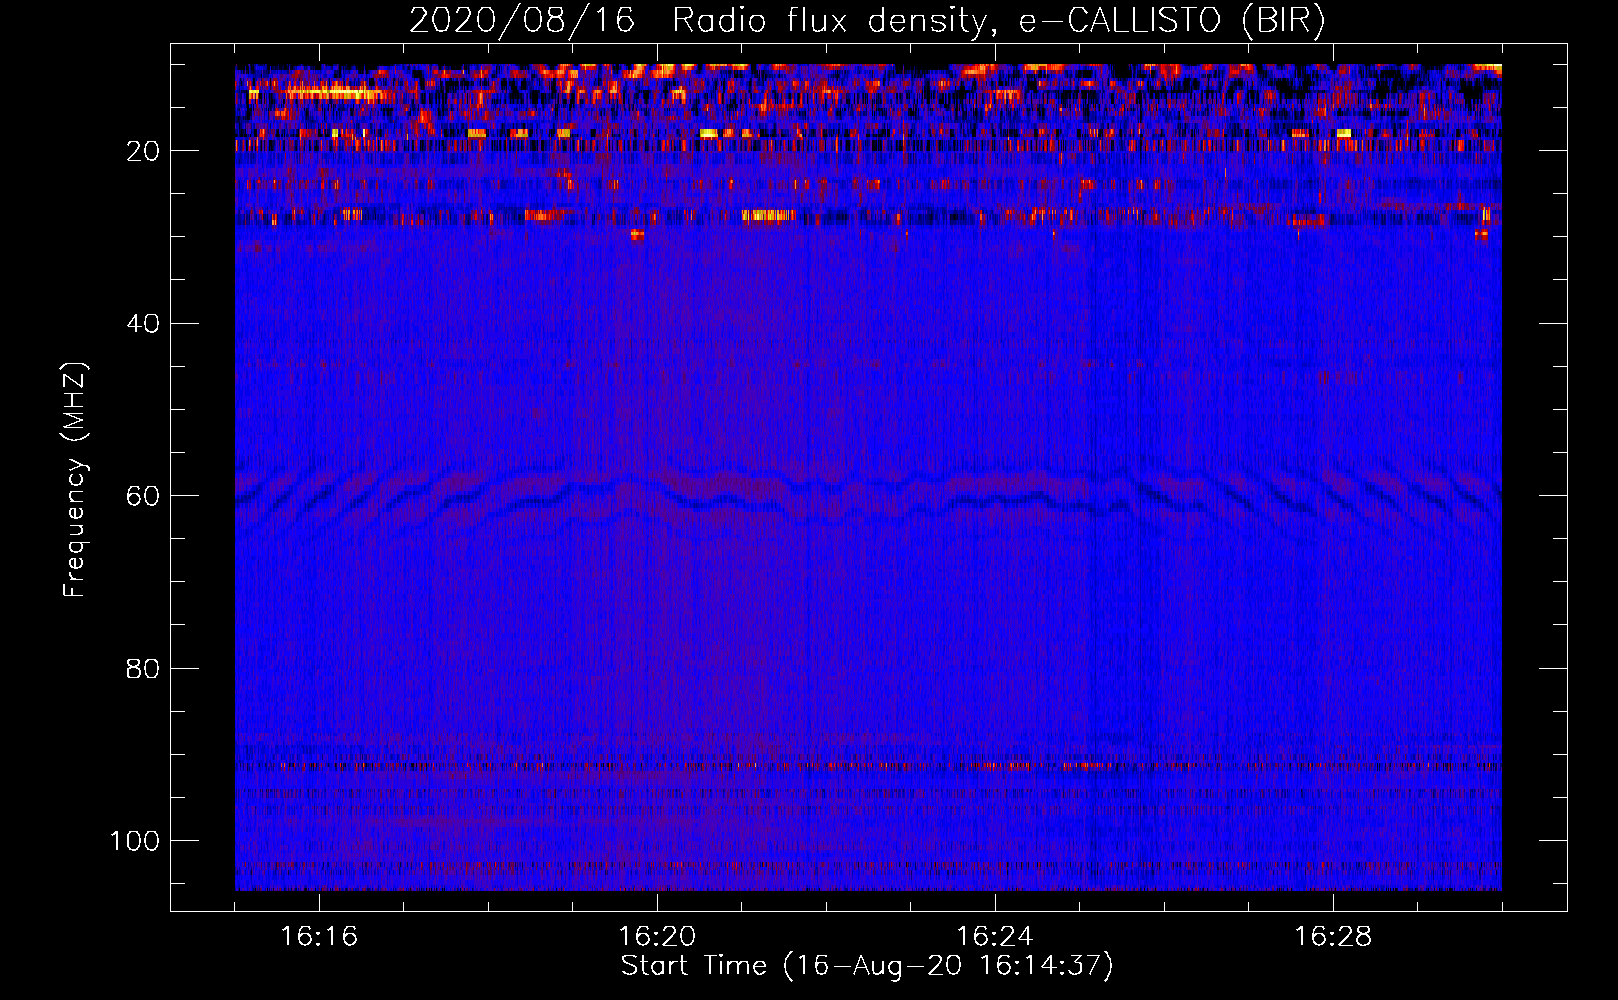Click the plot title "Radio flux density, e-CALLISTO (BIR)"
This screenshot has width=1618, height=1000.
pyautogui.click(x=998, y=21)
